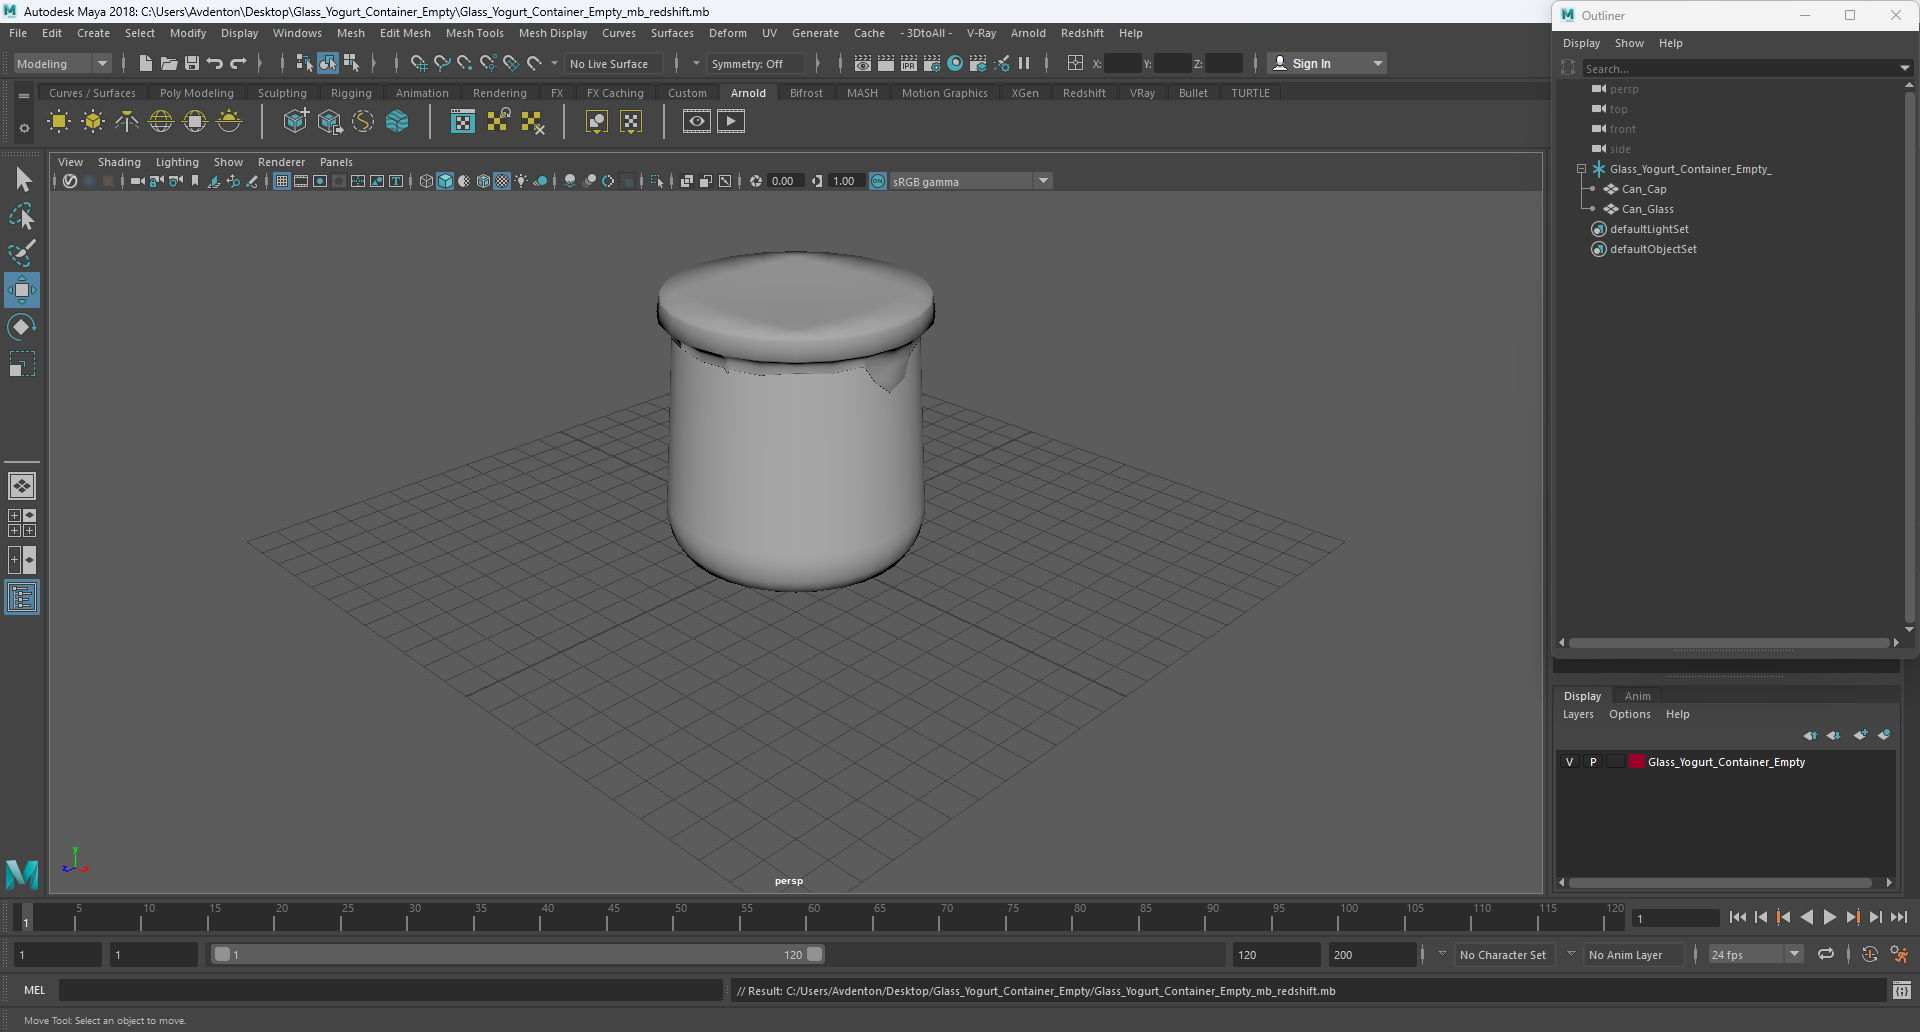Toggle layer visibility V box
The image size is (1920, 1032).
point(1569,762)
